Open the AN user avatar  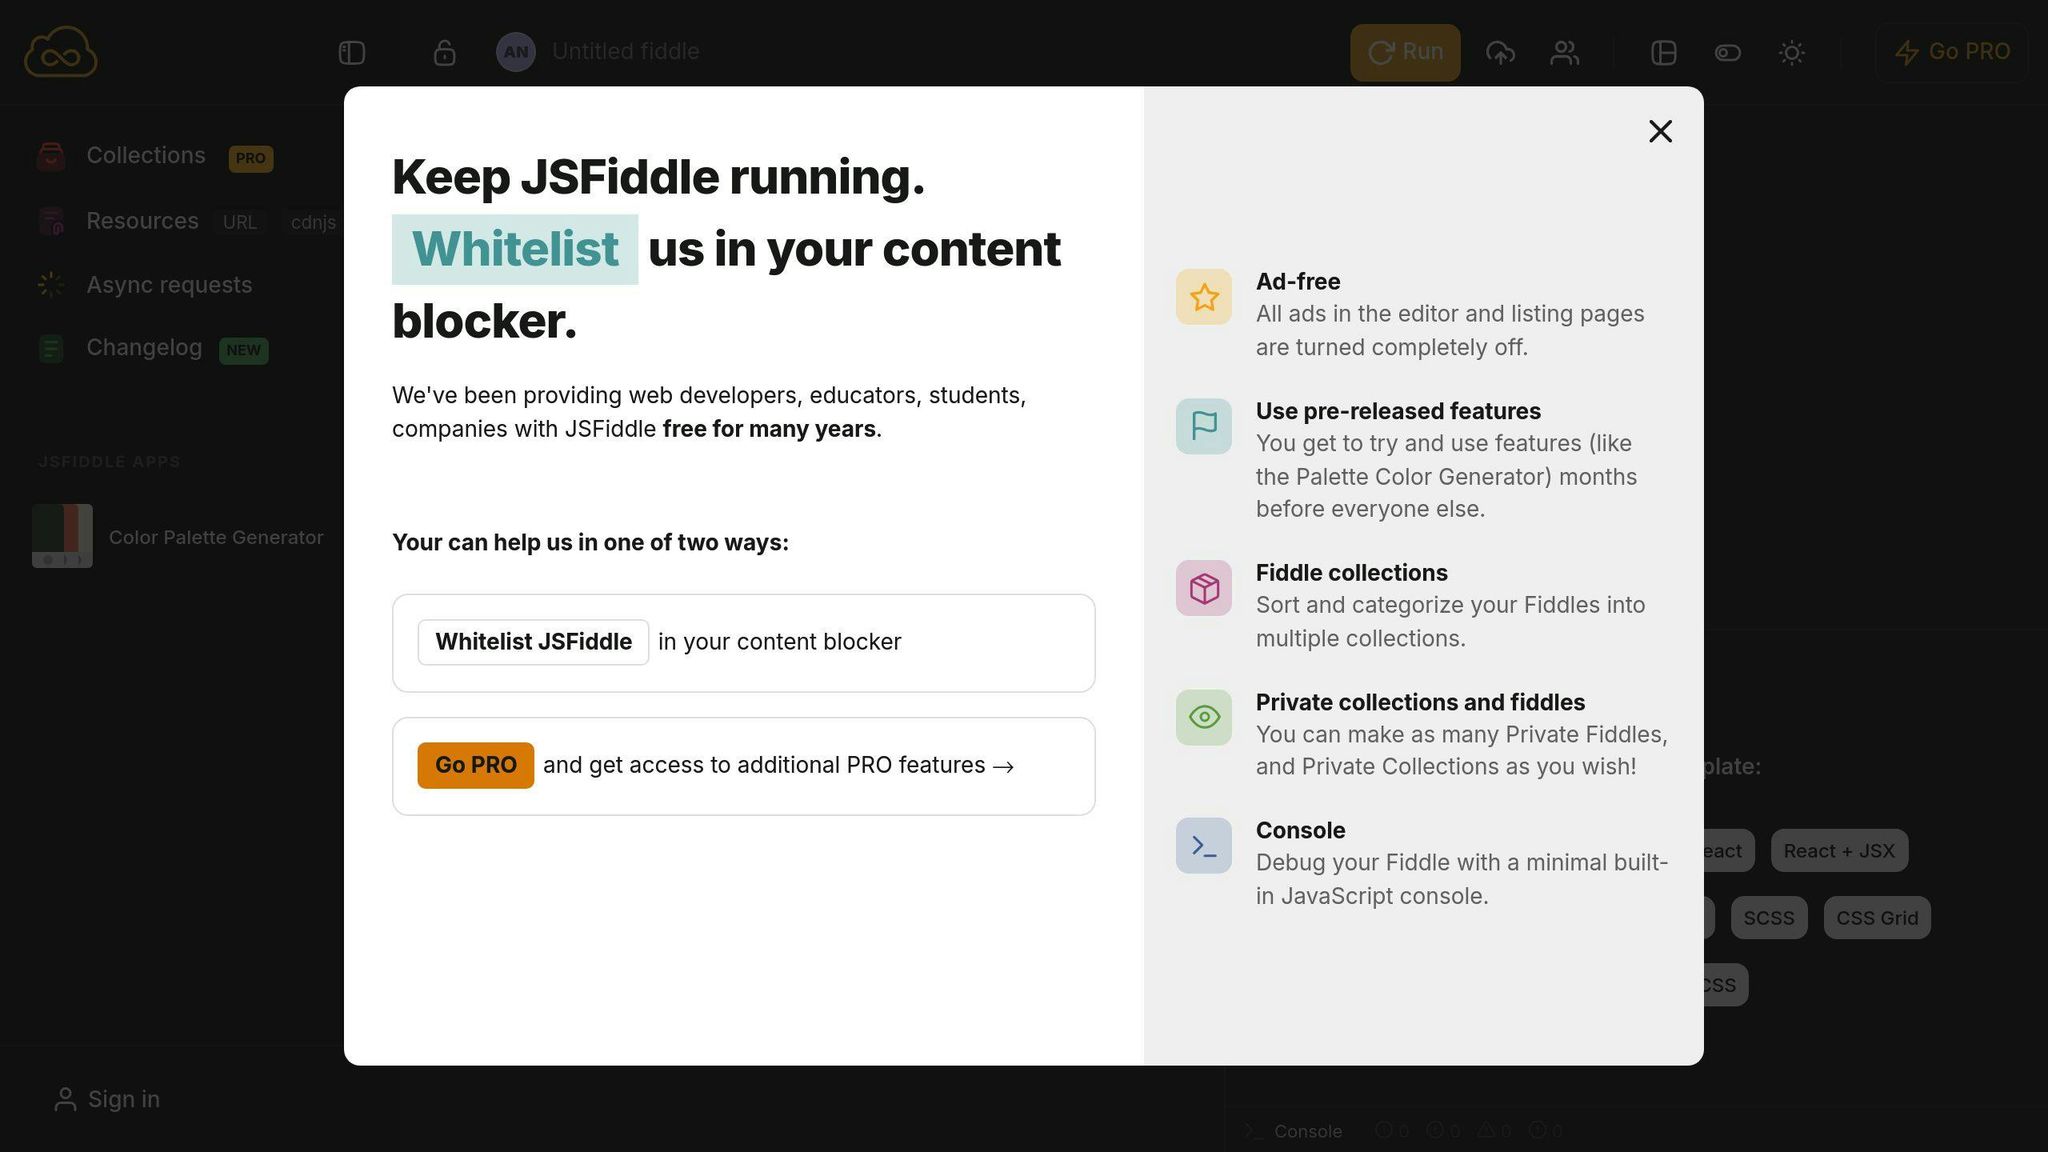[516, 52]
